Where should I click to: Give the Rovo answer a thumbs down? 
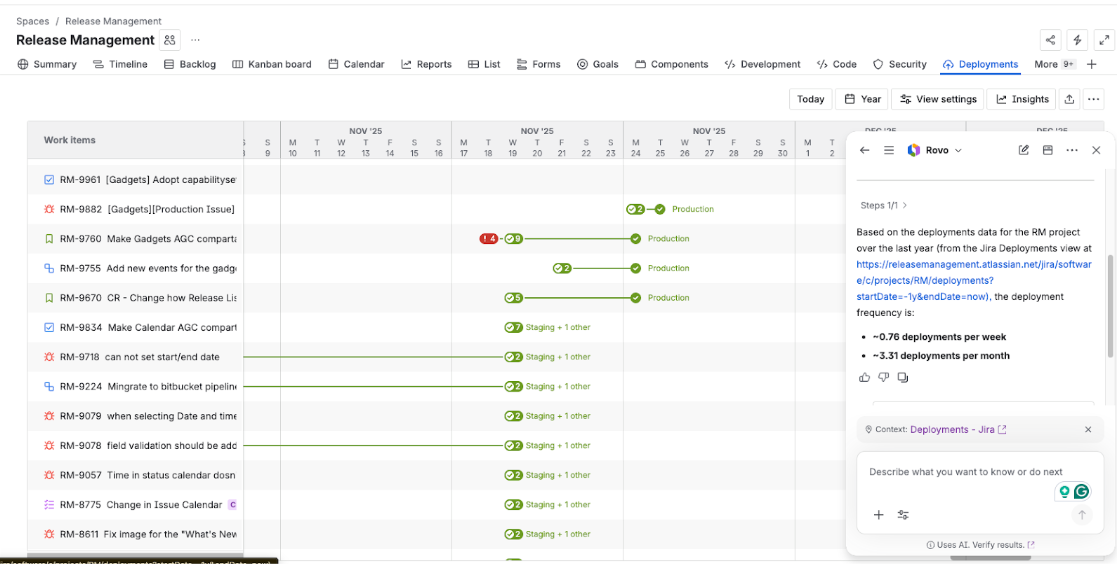click(883, 377)
